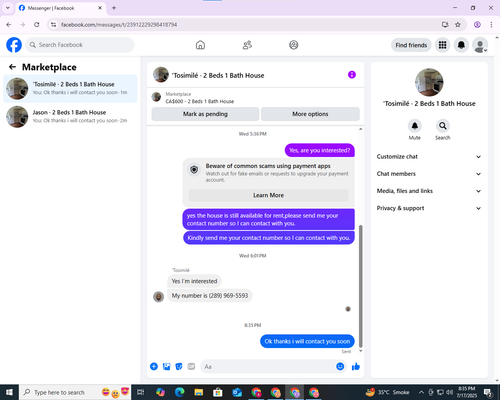Choose a sticker from the composer
The height and width of the screenshot is (400, 500).
coord(179,367)
